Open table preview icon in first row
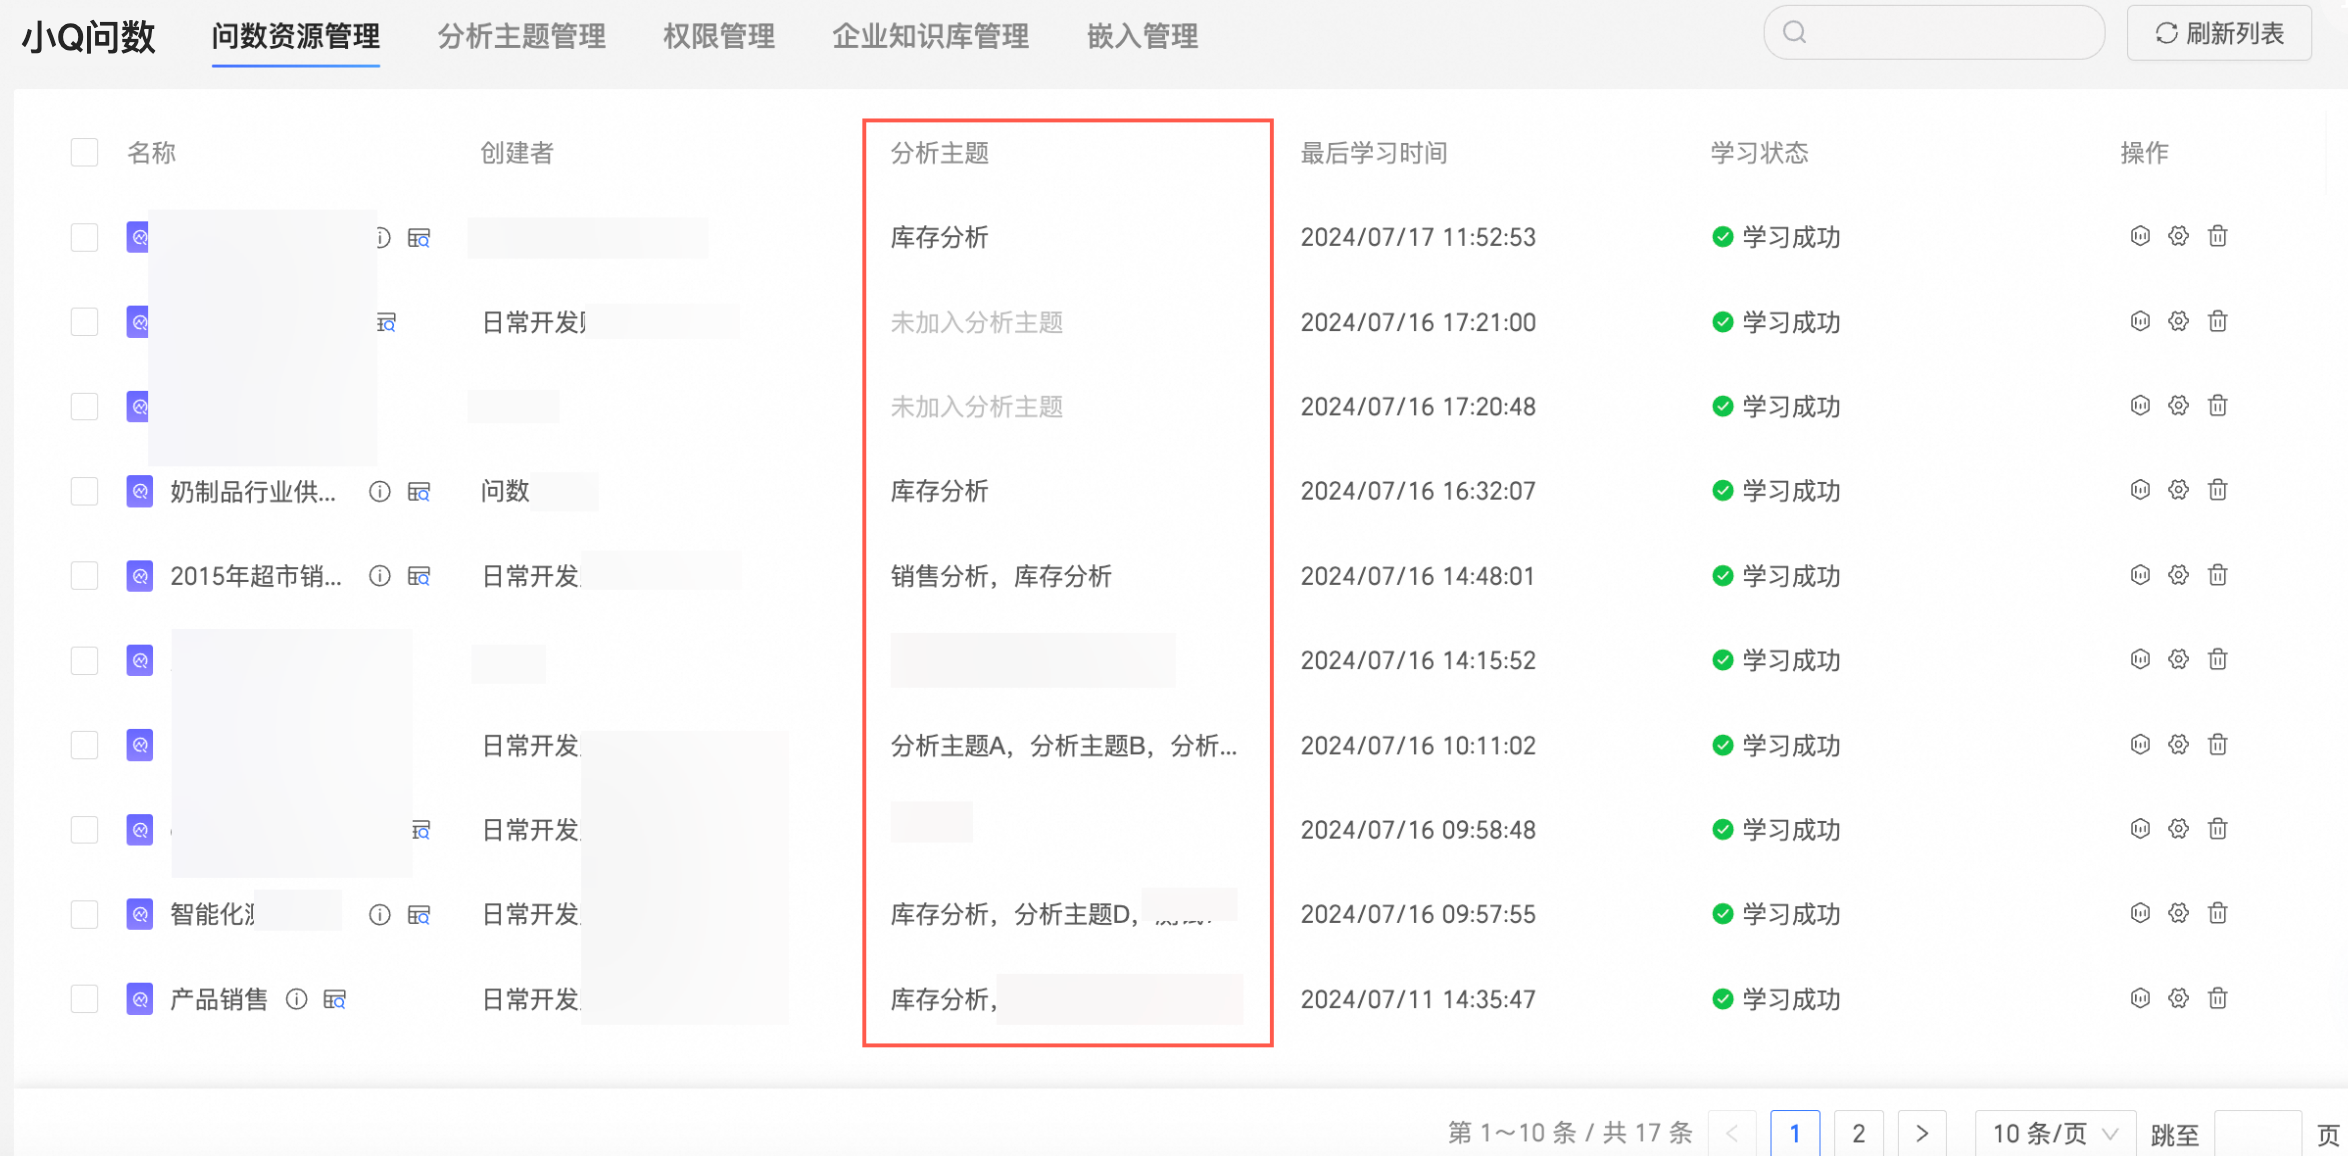 coord(419,238)
